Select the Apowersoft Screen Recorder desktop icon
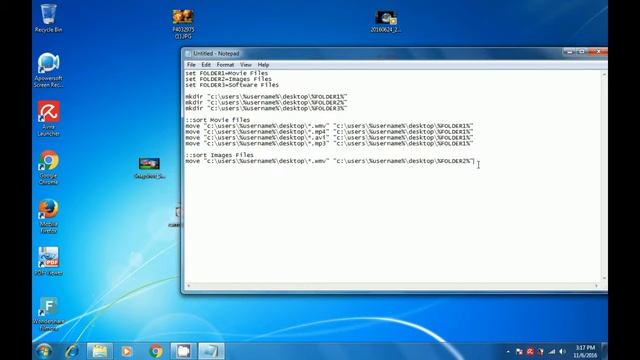The image size is (640, 360). (x=48, y=70)
